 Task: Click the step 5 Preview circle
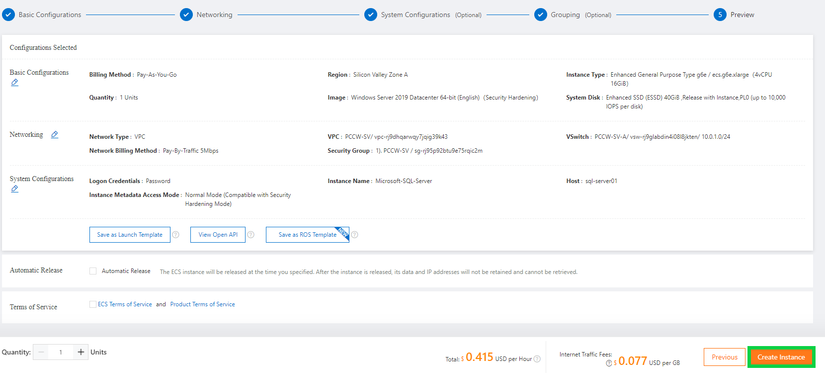coord(720,15)
